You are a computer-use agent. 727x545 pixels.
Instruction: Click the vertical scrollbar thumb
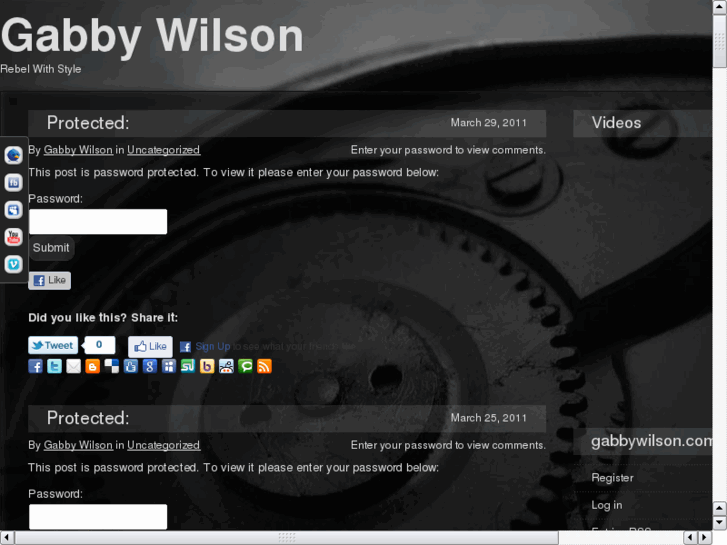pyautogui.click(x=720, y=42)
